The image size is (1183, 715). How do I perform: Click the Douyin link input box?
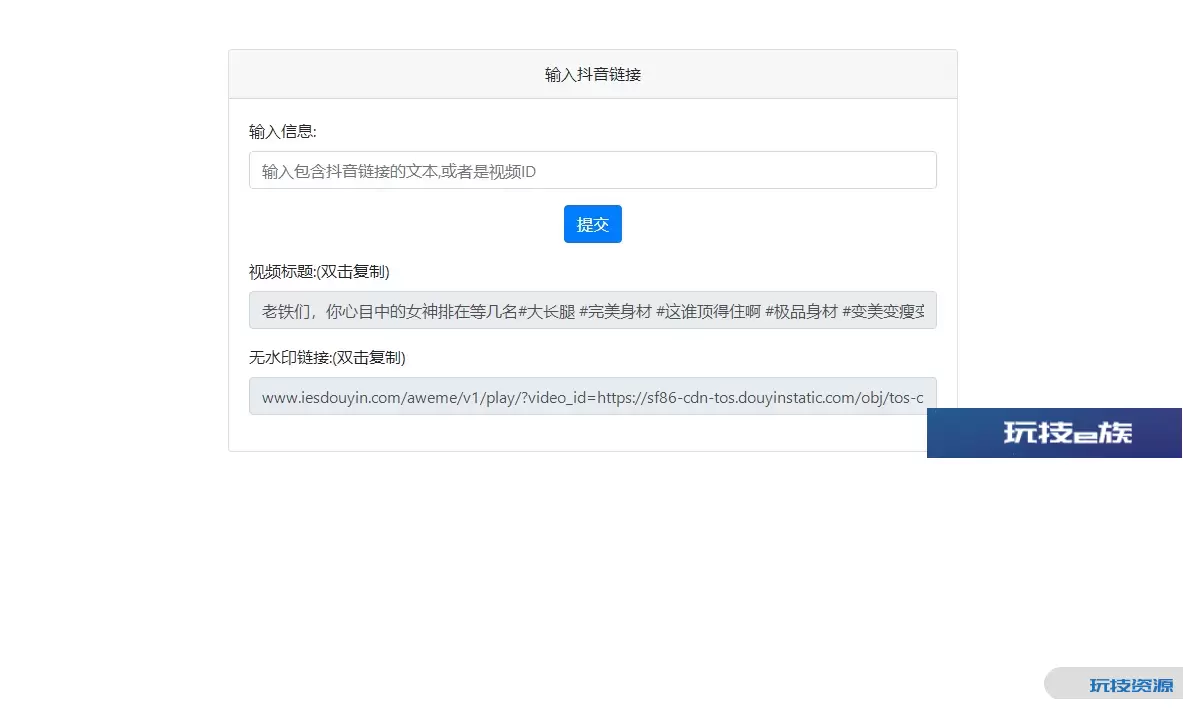tap(592, 170)
